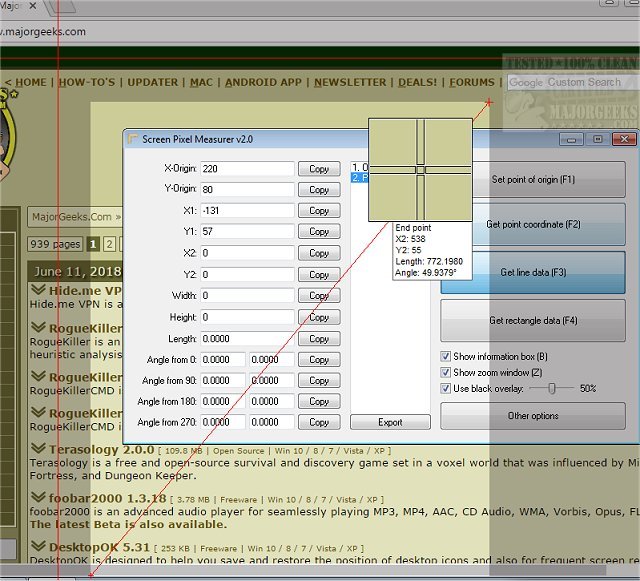640x581 pixels.
Task: Copy the Y1 value
Action: [319, 232]
